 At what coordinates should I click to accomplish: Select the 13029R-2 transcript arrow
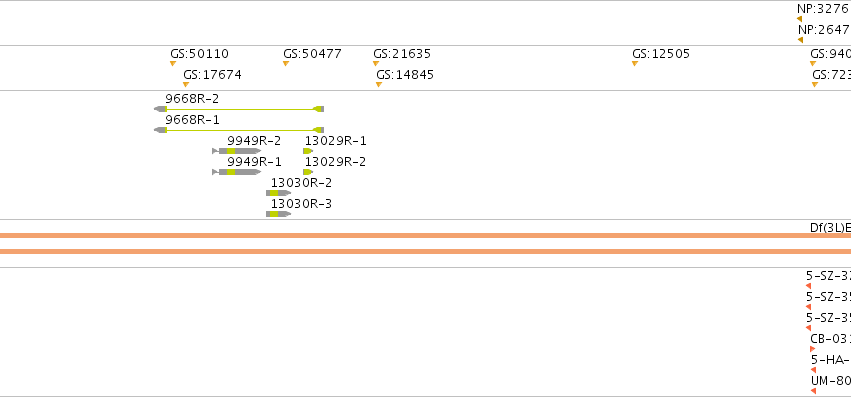click(308, 172)
